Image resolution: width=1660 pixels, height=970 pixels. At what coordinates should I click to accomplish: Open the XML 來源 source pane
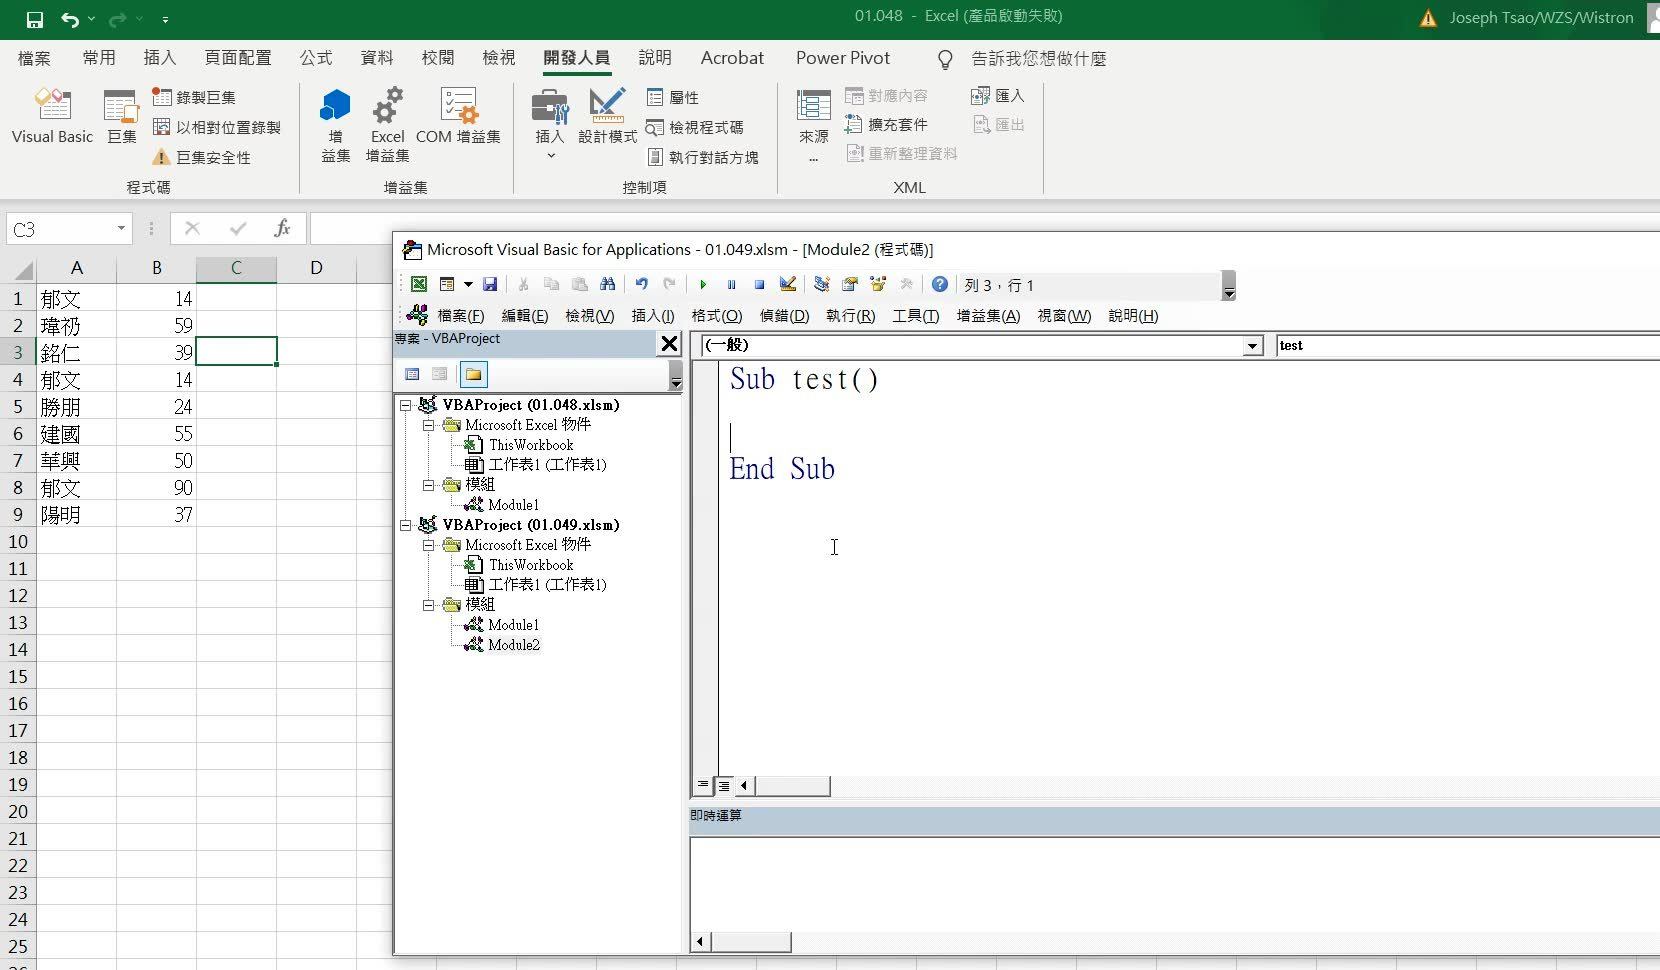pos(813,125)
